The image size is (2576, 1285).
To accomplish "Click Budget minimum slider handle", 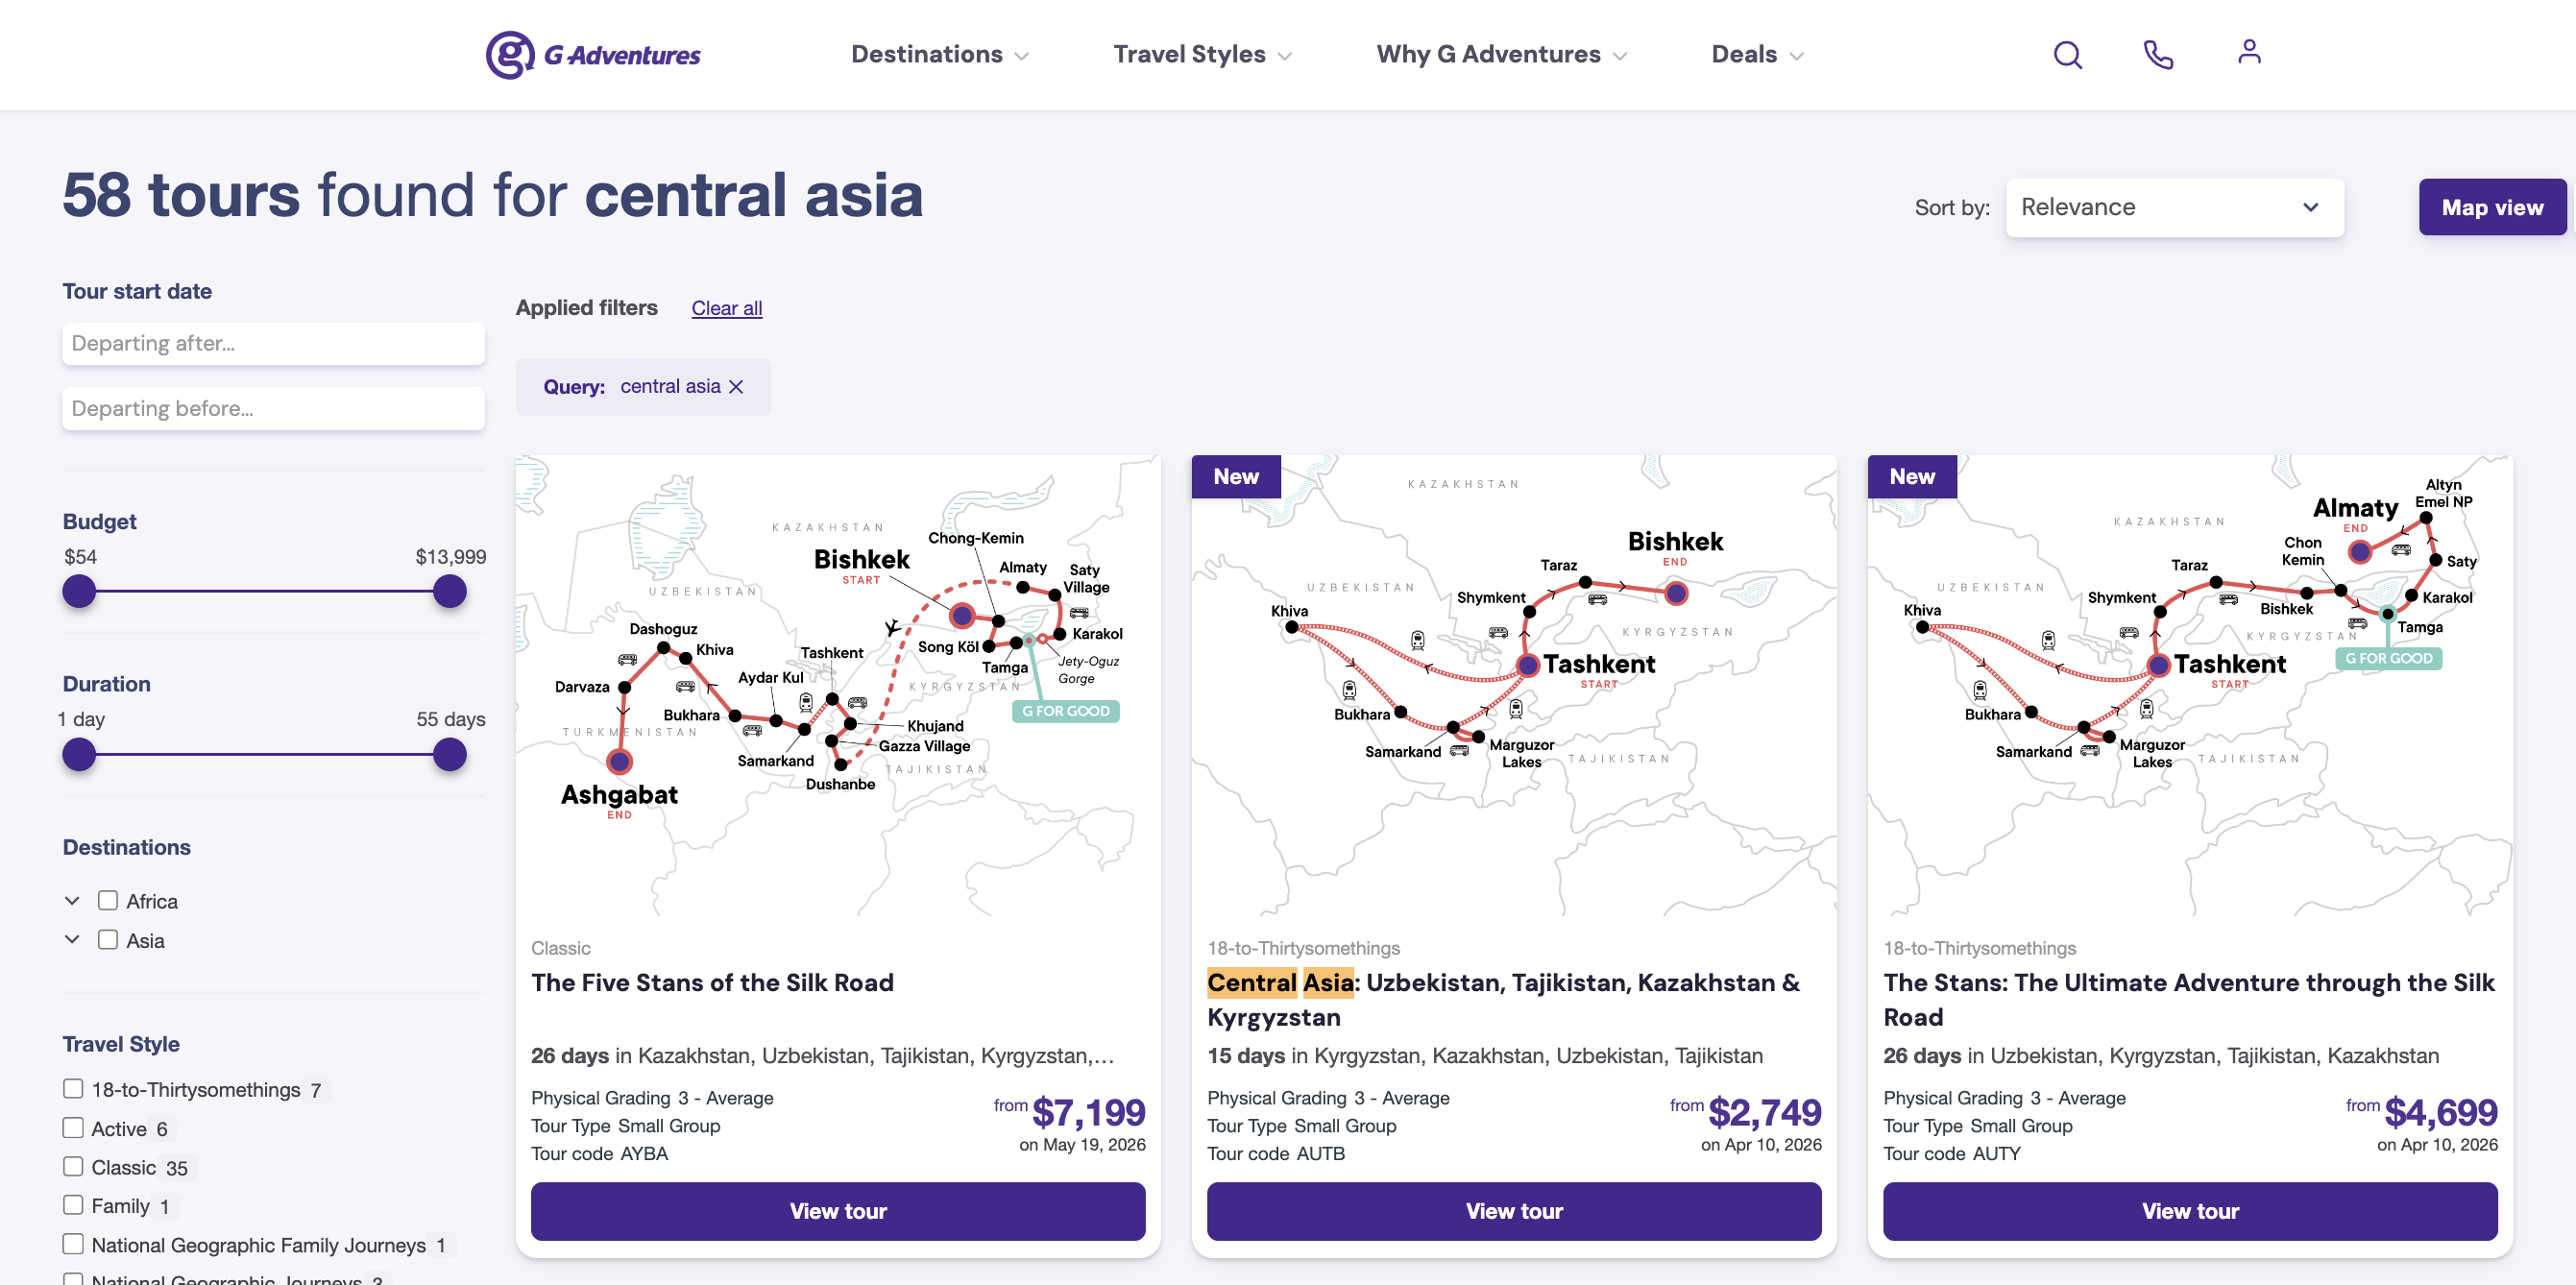I will click(79, 592).
